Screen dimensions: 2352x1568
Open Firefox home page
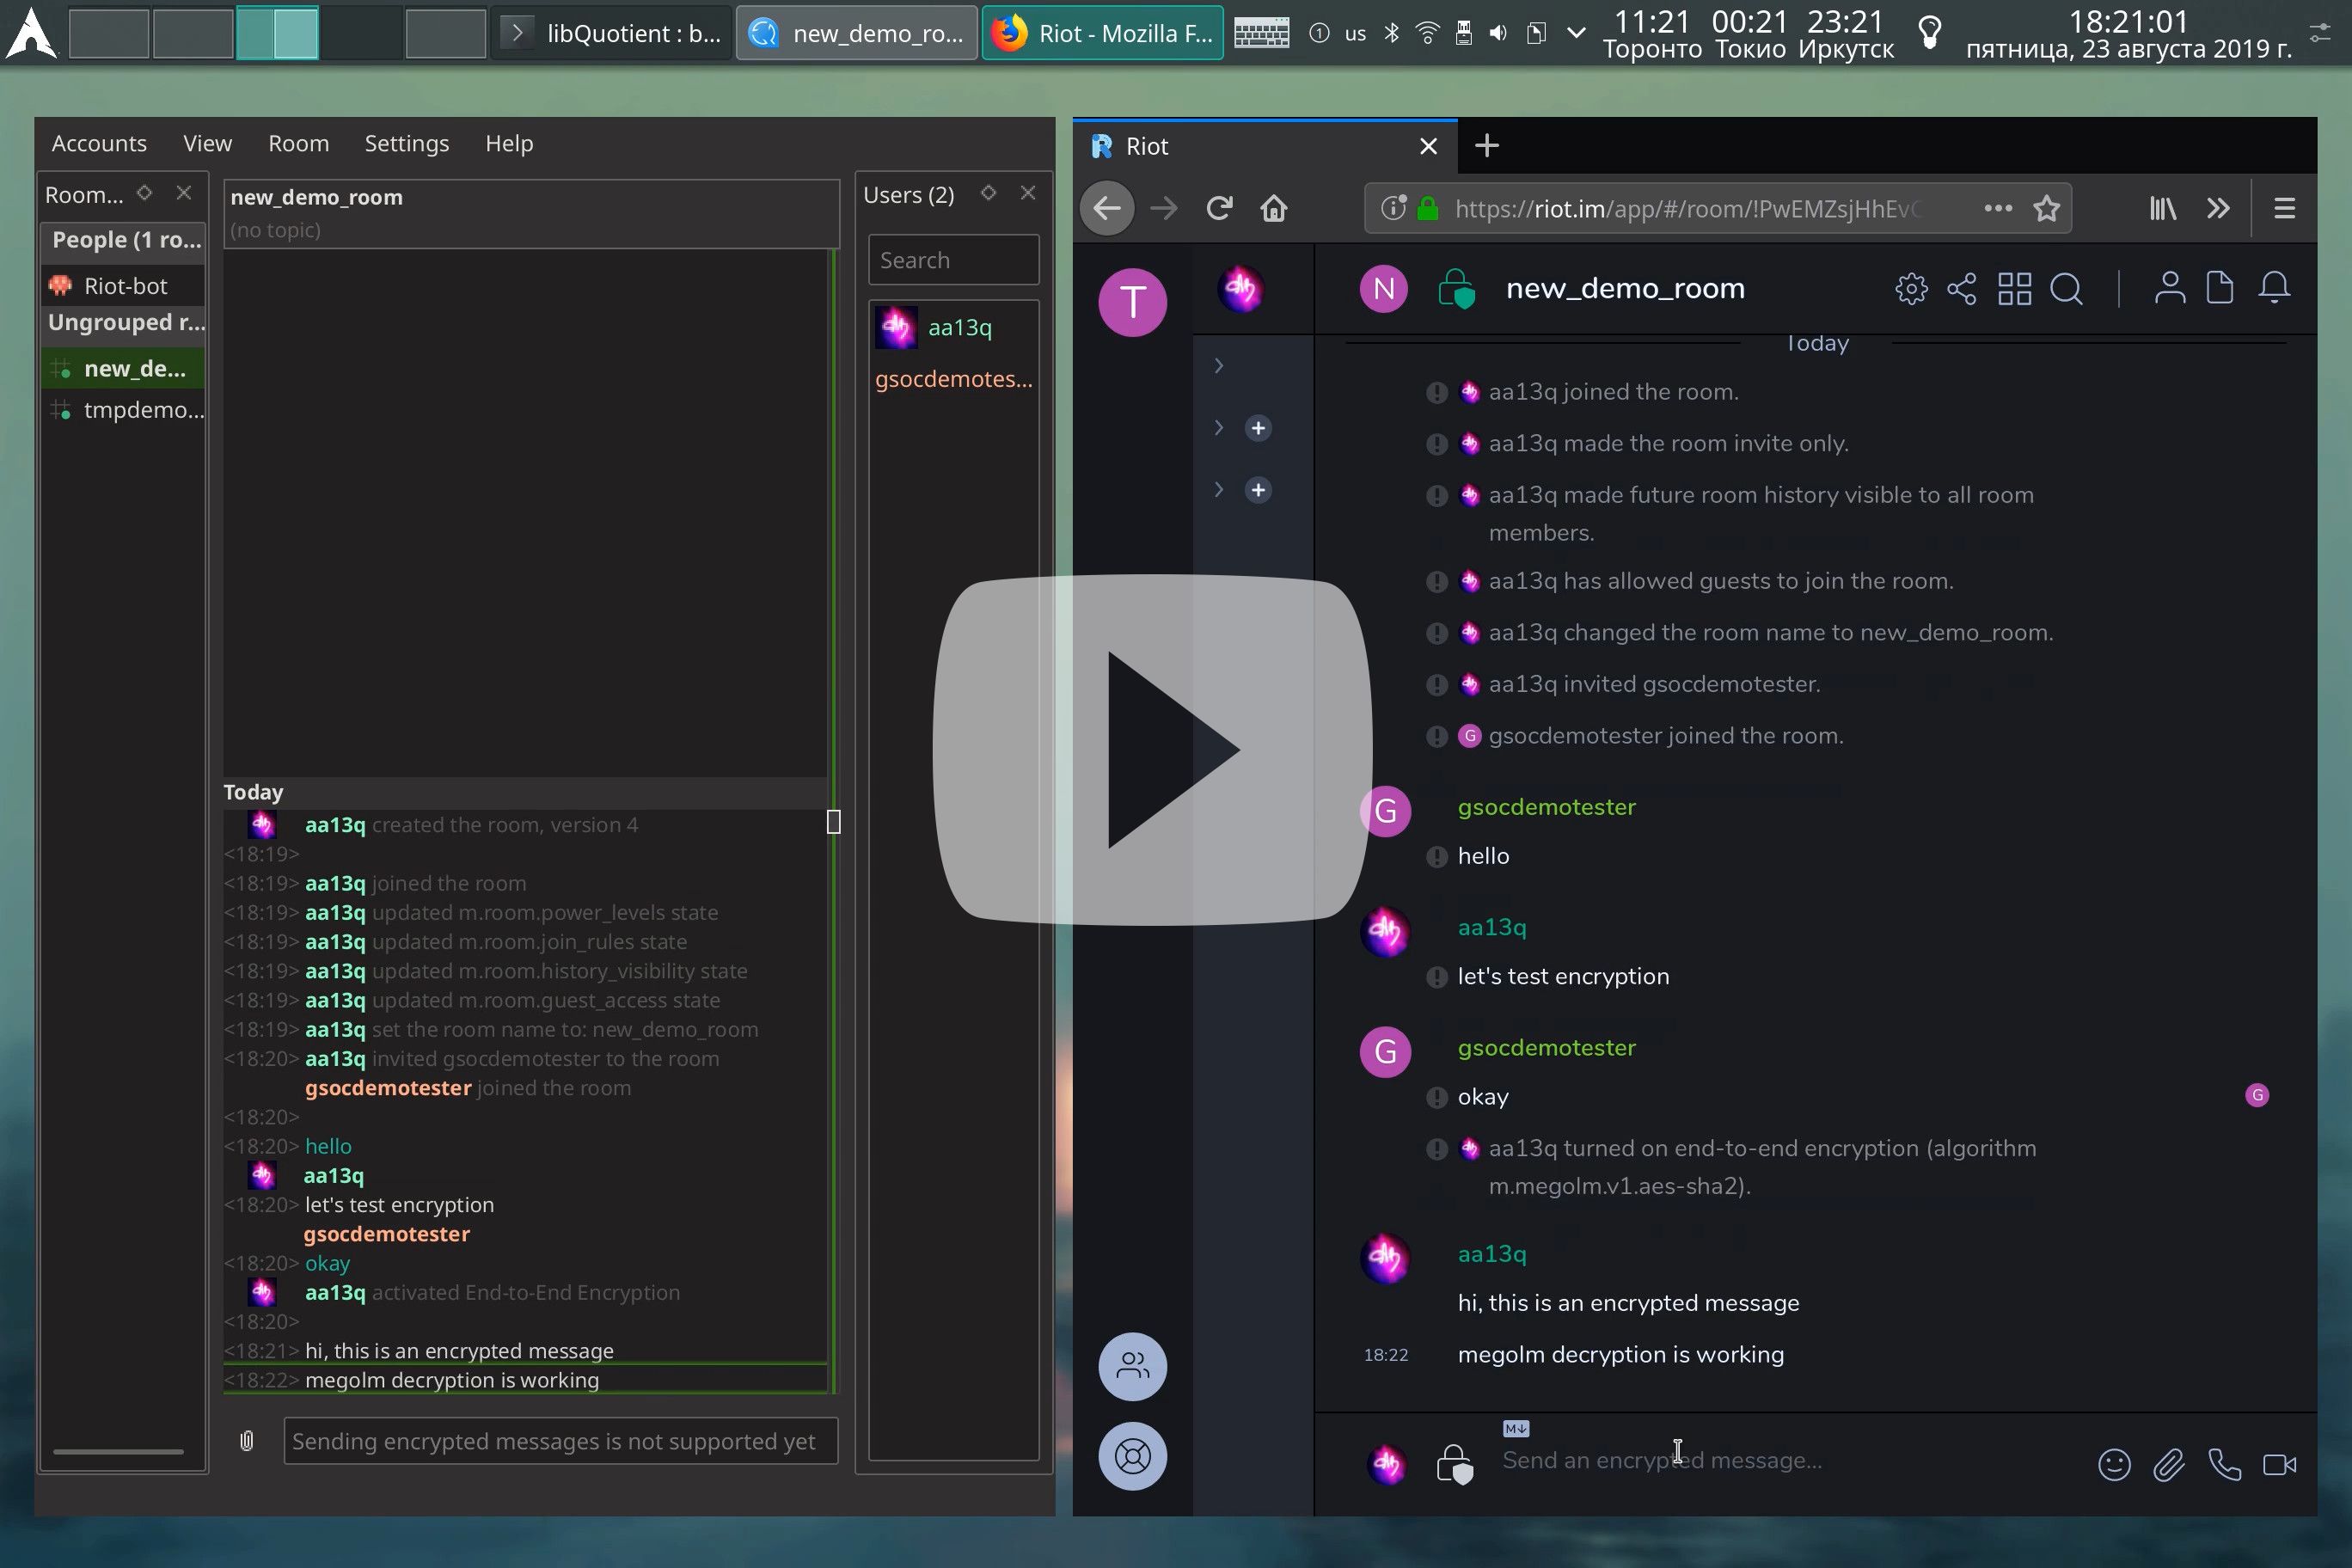pos(1273,208)
